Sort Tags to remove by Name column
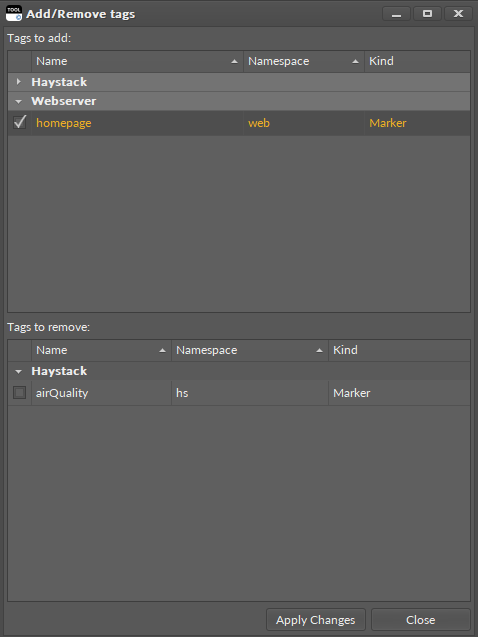The width and height of the screenshot is (478, 637). (102, 350)
